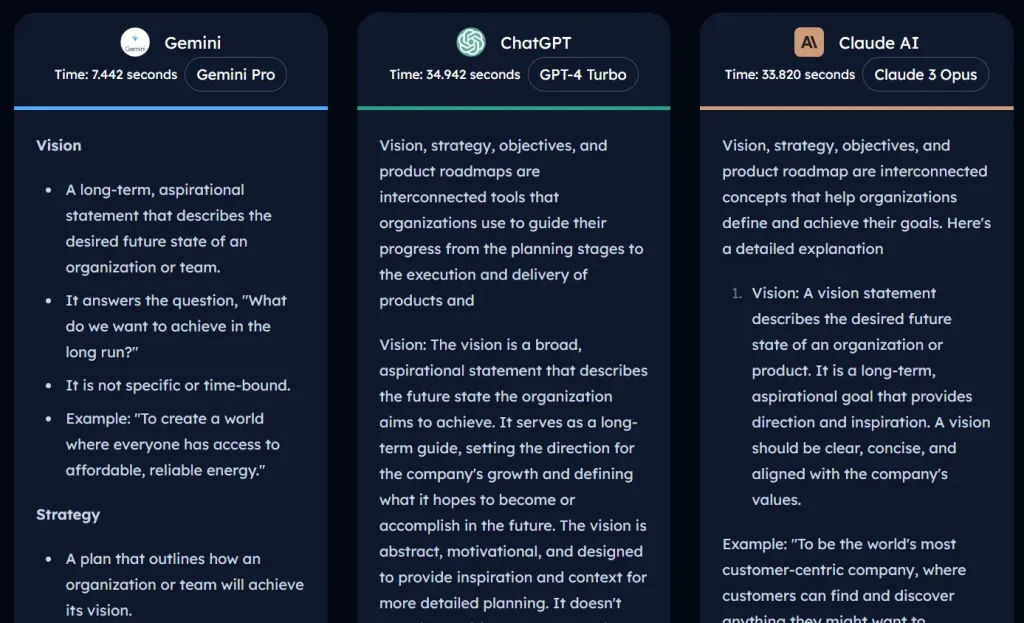Click the Strategy heading in Gemini column
1024x623 pixels.
pos(68,514)
